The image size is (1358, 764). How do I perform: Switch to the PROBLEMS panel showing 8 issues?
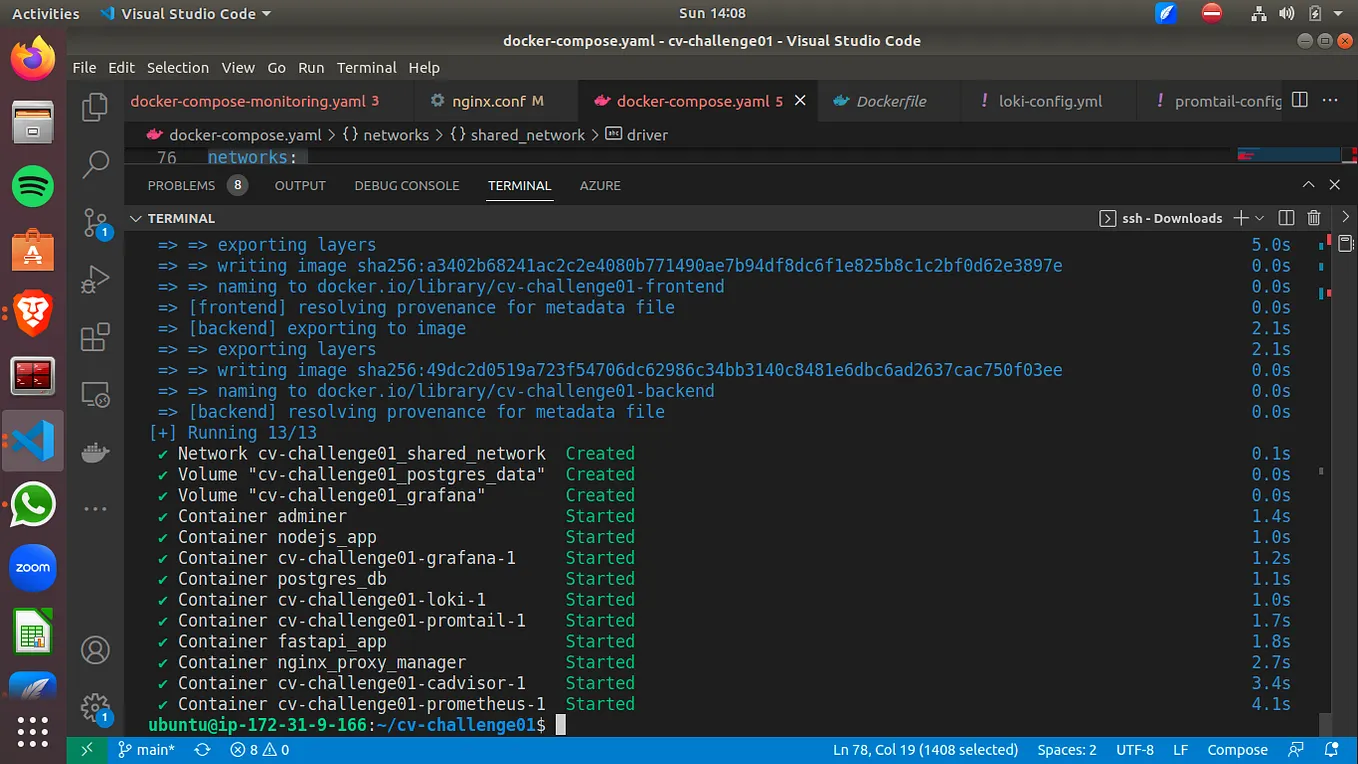click(181, 185)
